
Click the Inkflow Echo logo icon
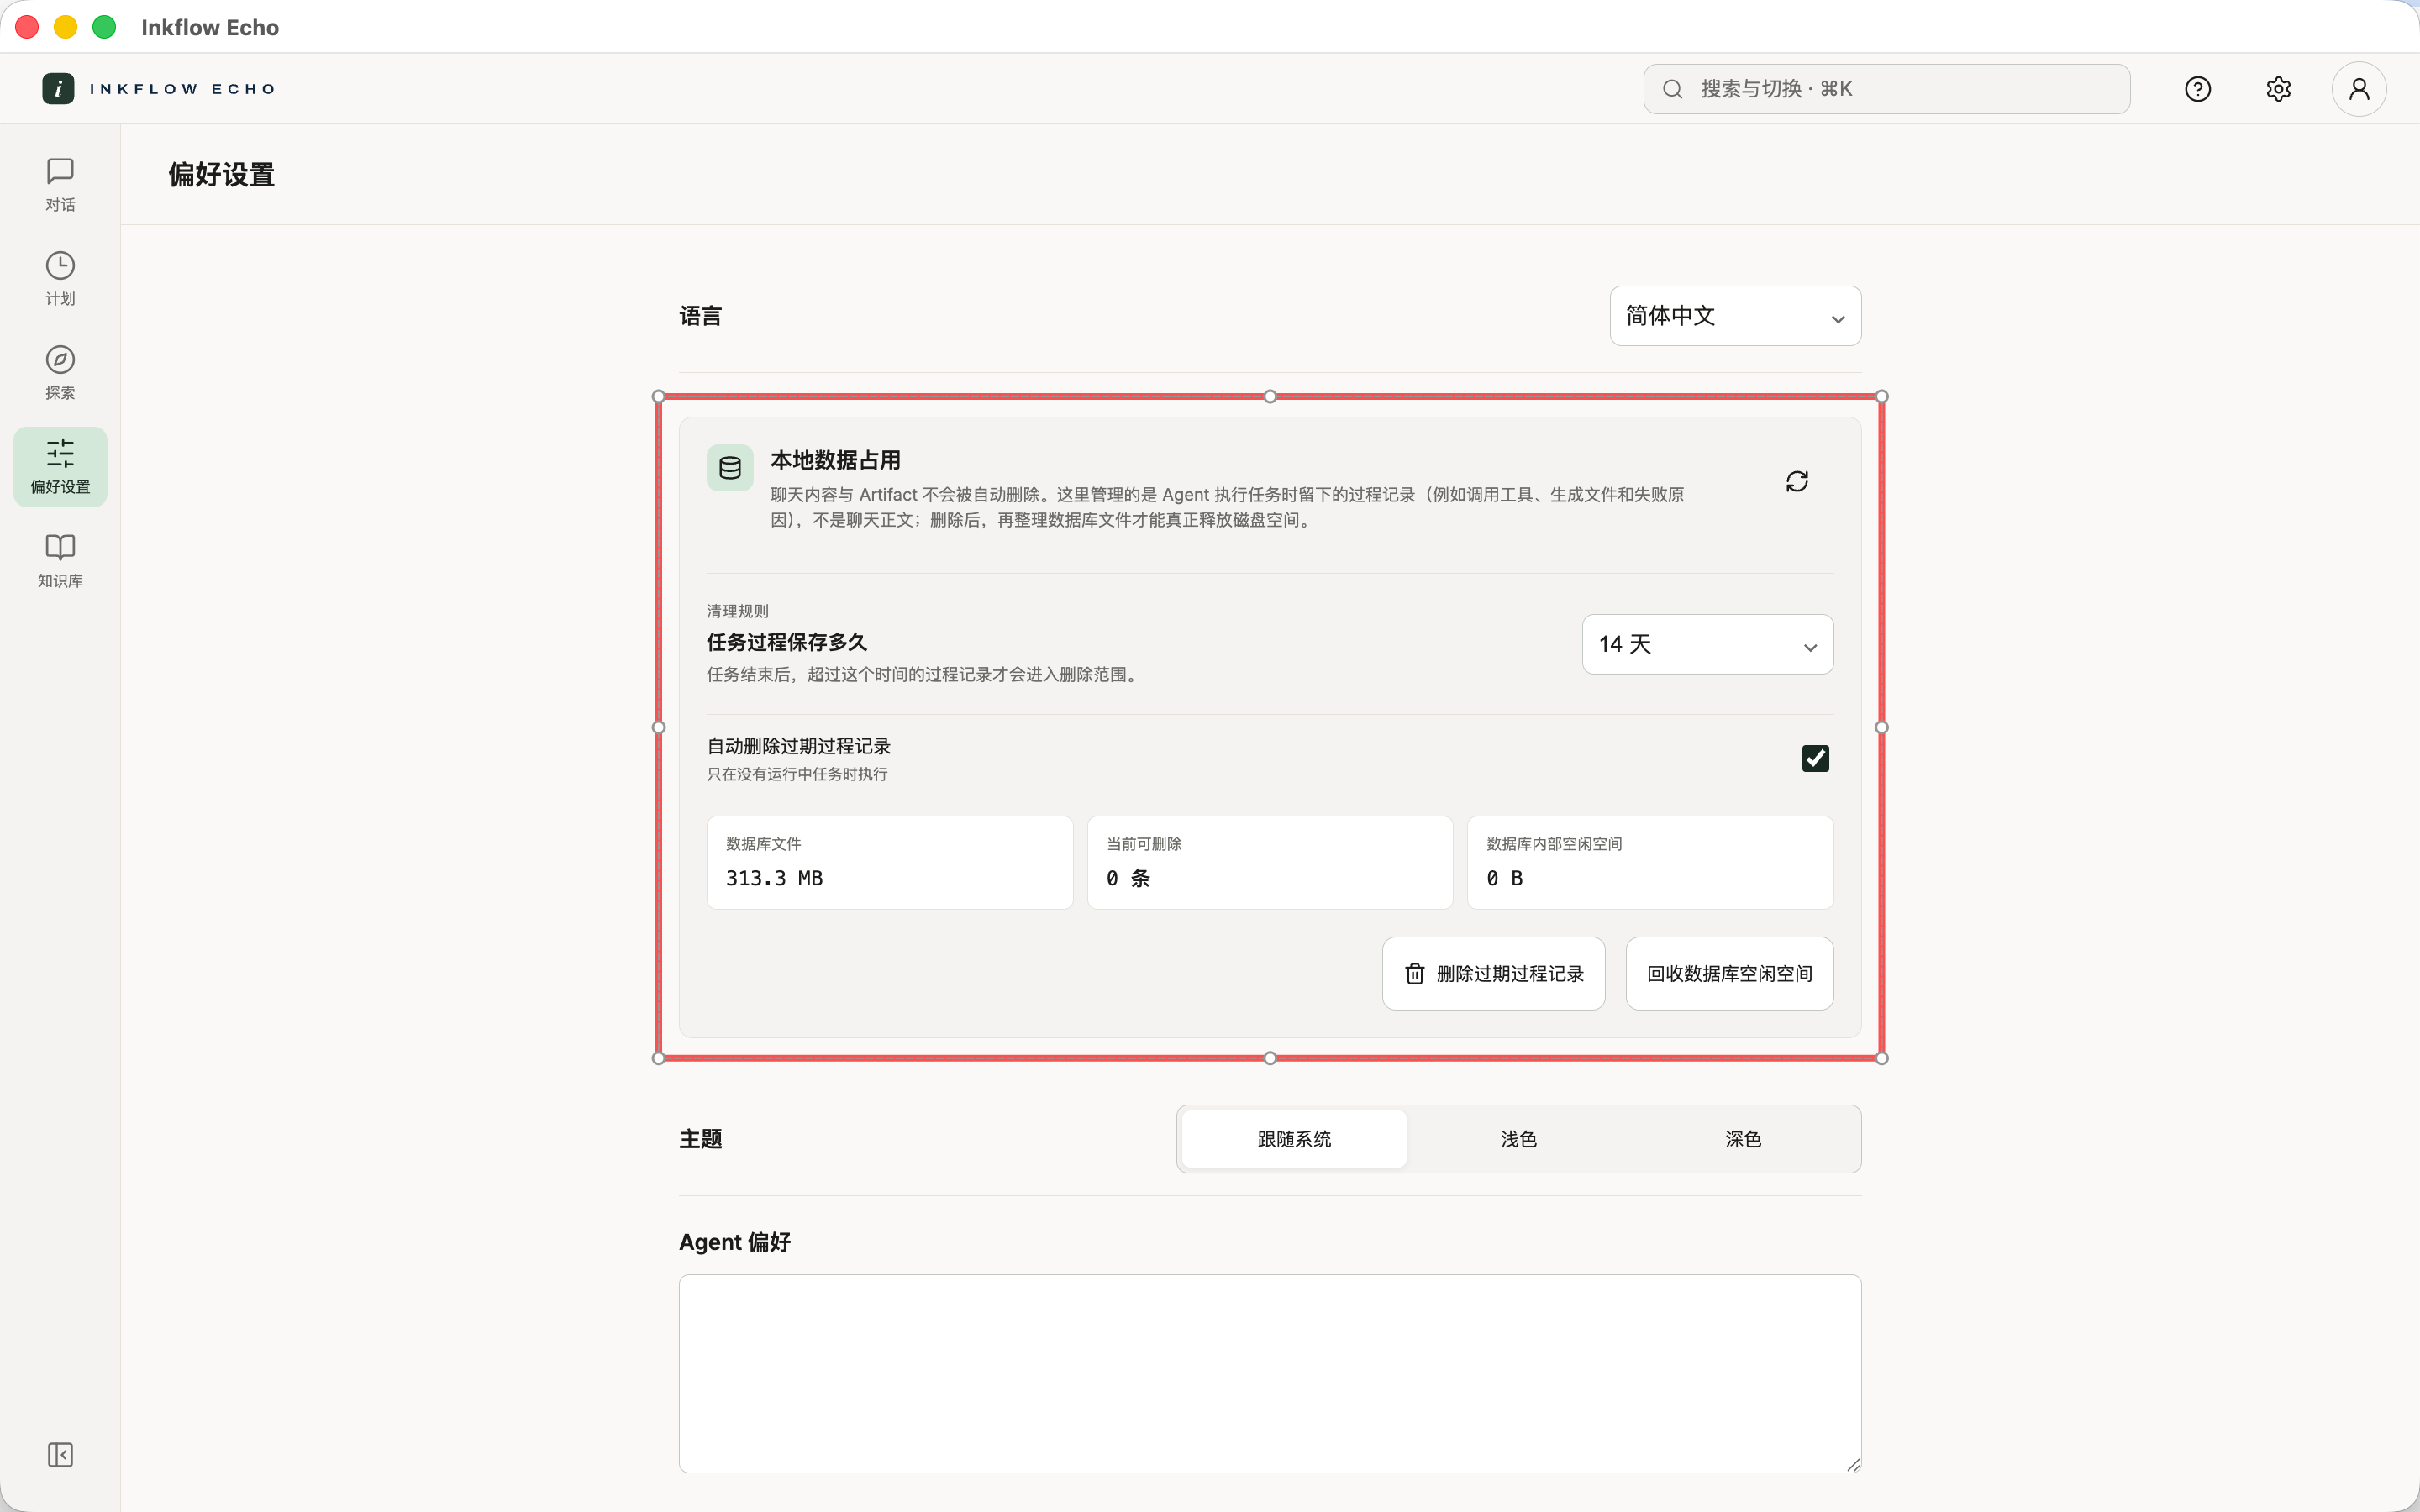(58, 89)
